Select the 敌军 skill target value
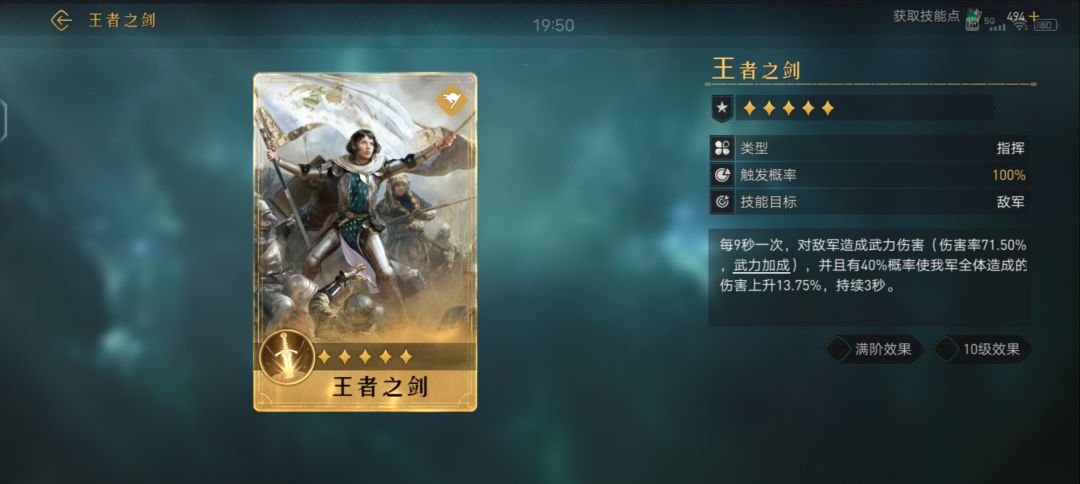The image size is (1080, 484). 1010,202
